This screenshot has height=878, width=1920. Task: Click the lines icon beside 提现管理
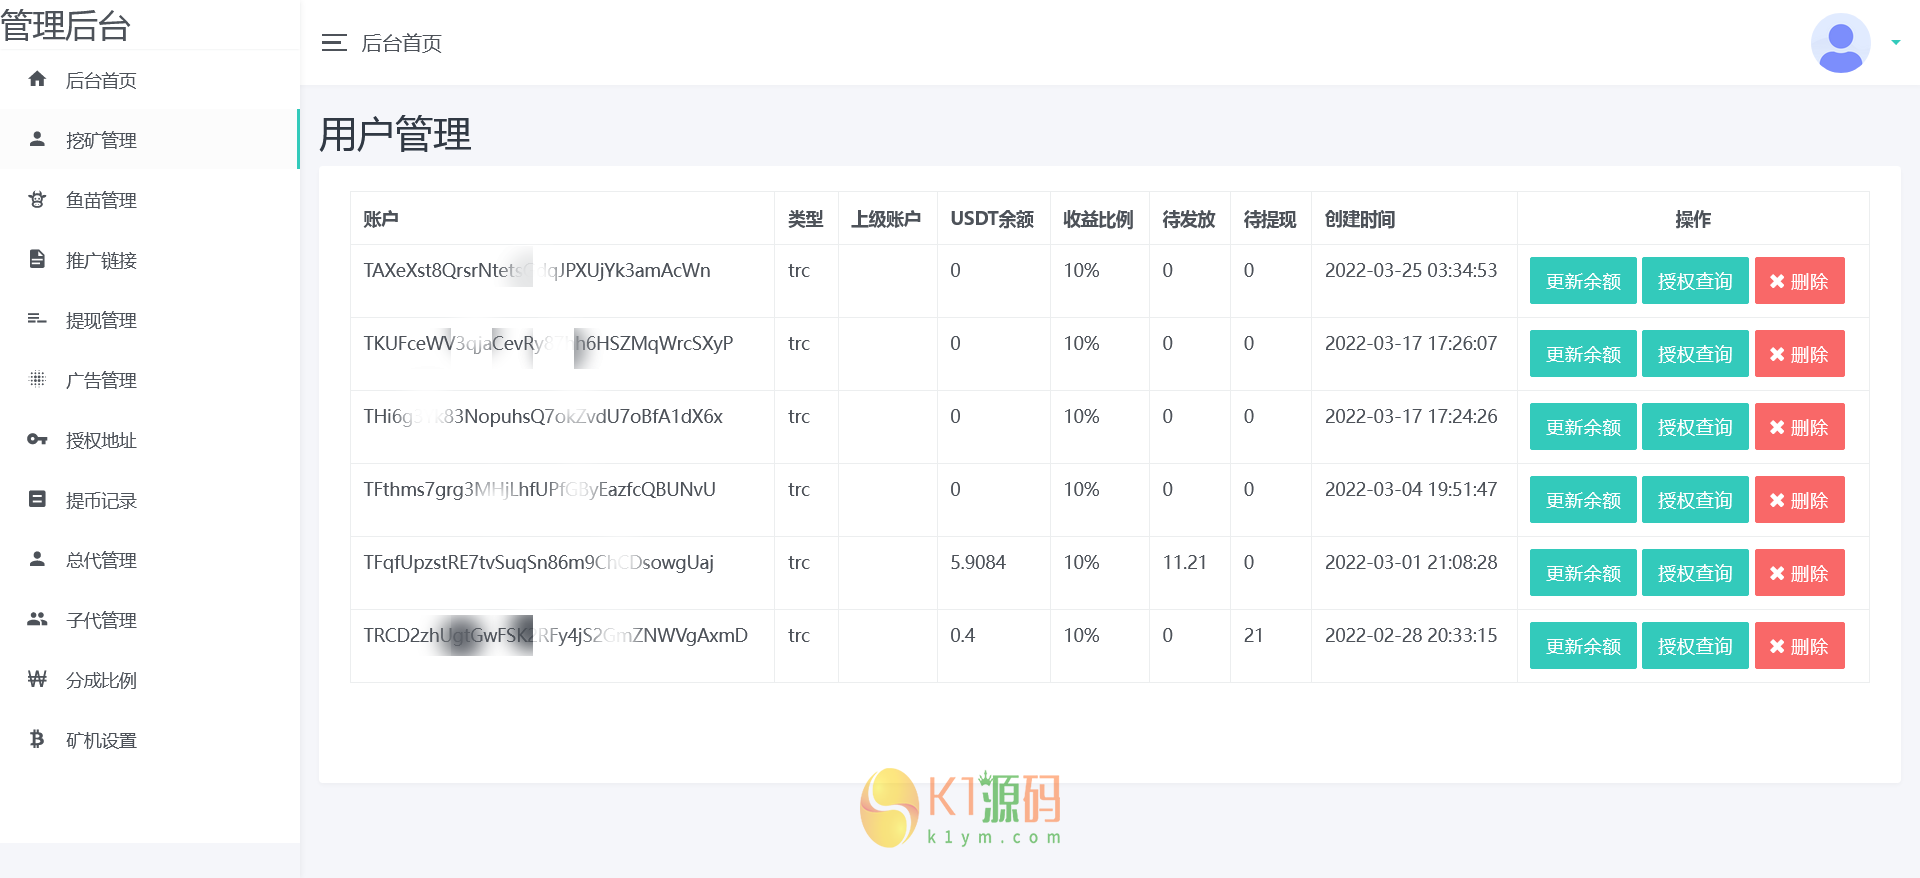point(37,319)
